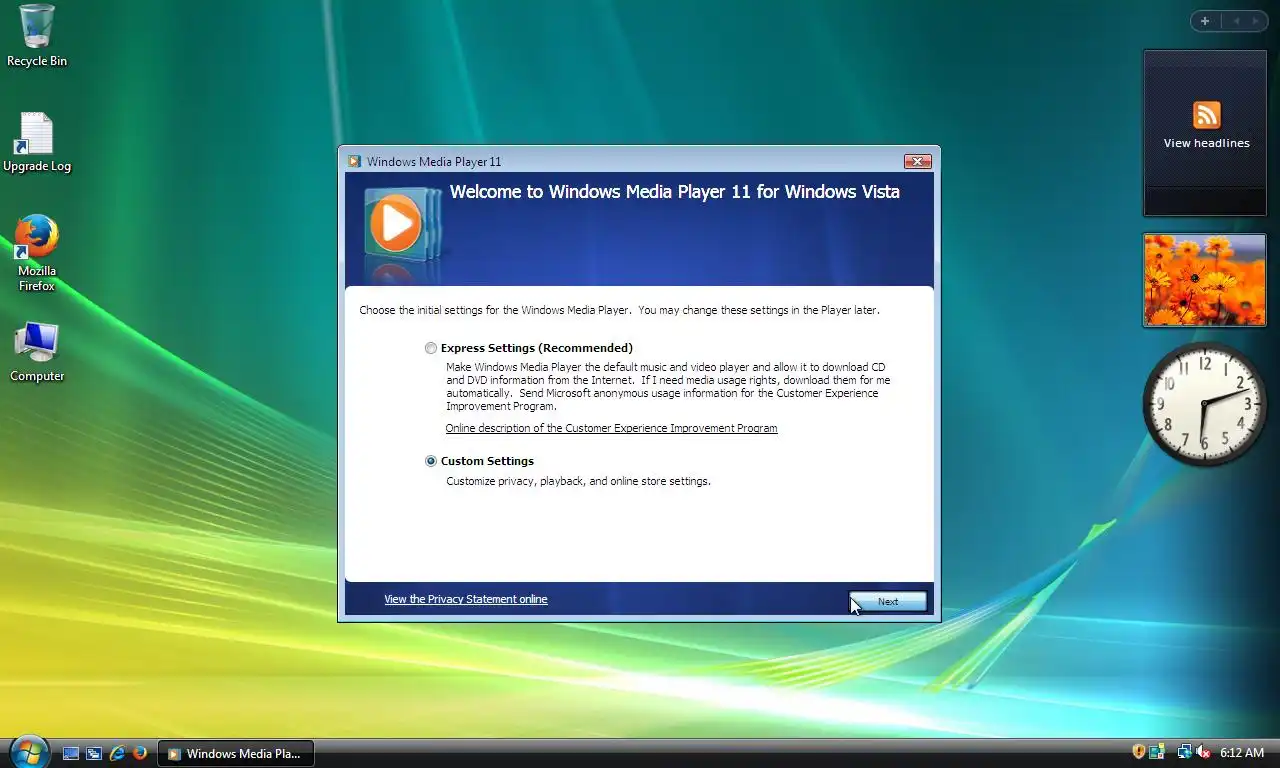Click Switch between windows in Quick Launch

94,753
